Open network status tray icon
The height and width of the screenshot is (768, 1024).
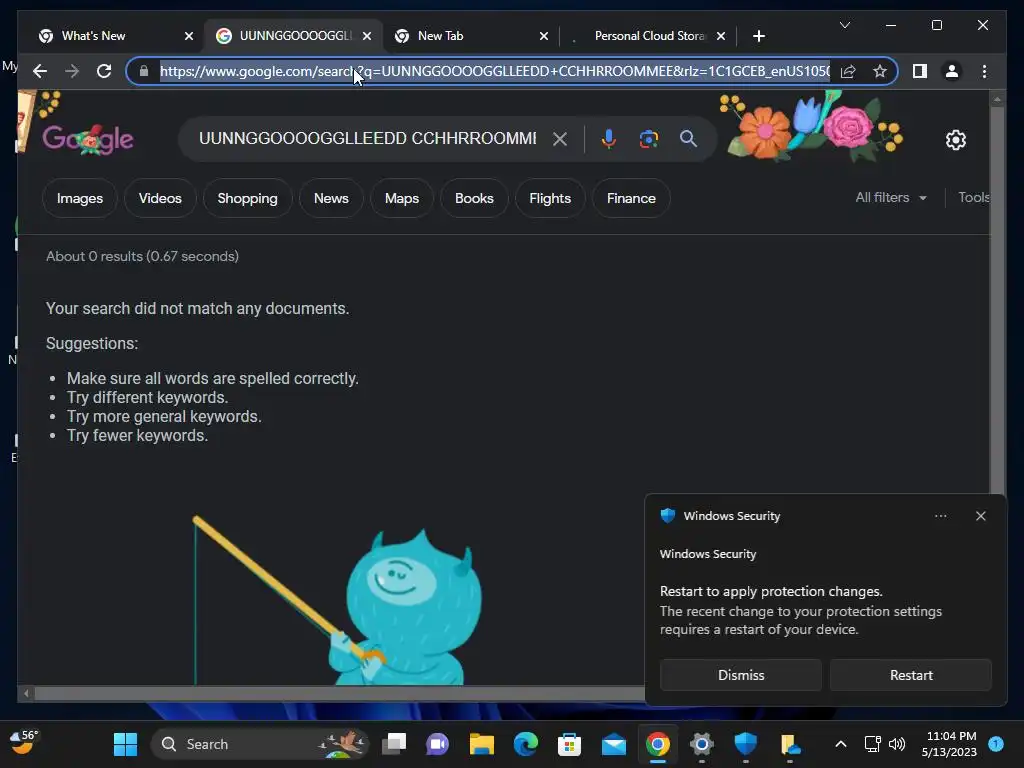pos(872,744)
